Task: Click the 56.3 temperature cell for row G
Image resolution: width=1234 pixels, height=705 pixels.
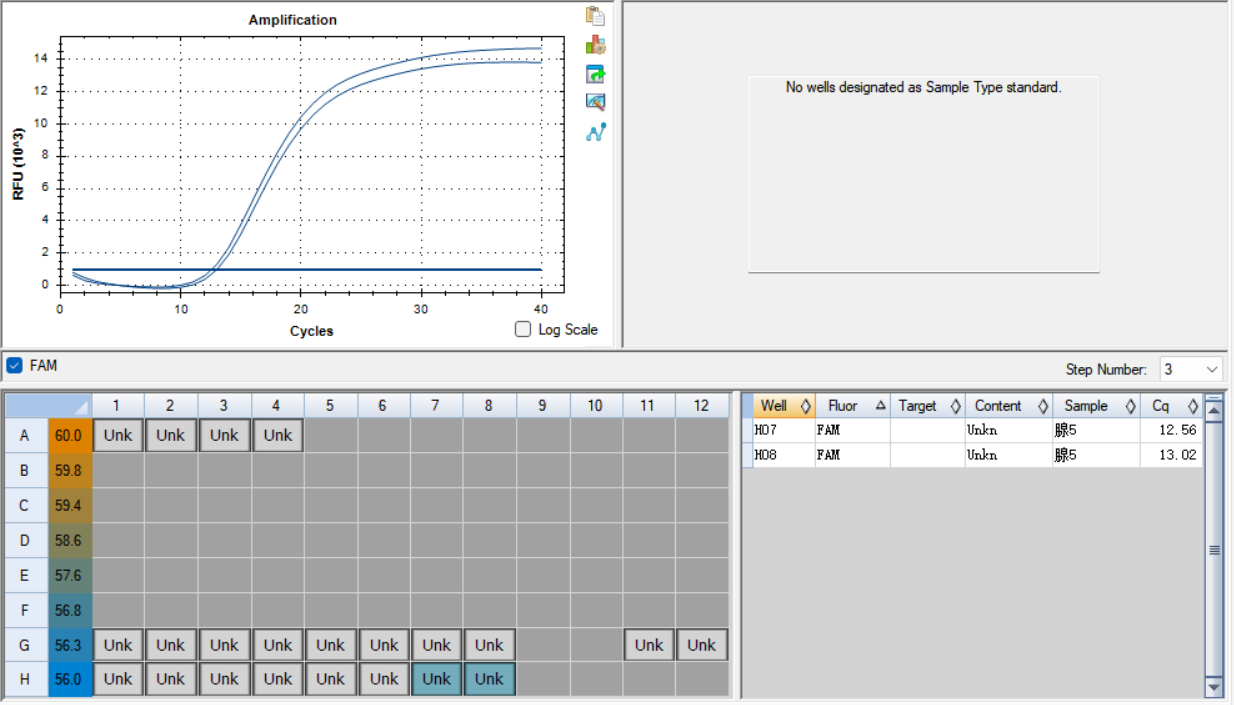Action: (69, 645)
